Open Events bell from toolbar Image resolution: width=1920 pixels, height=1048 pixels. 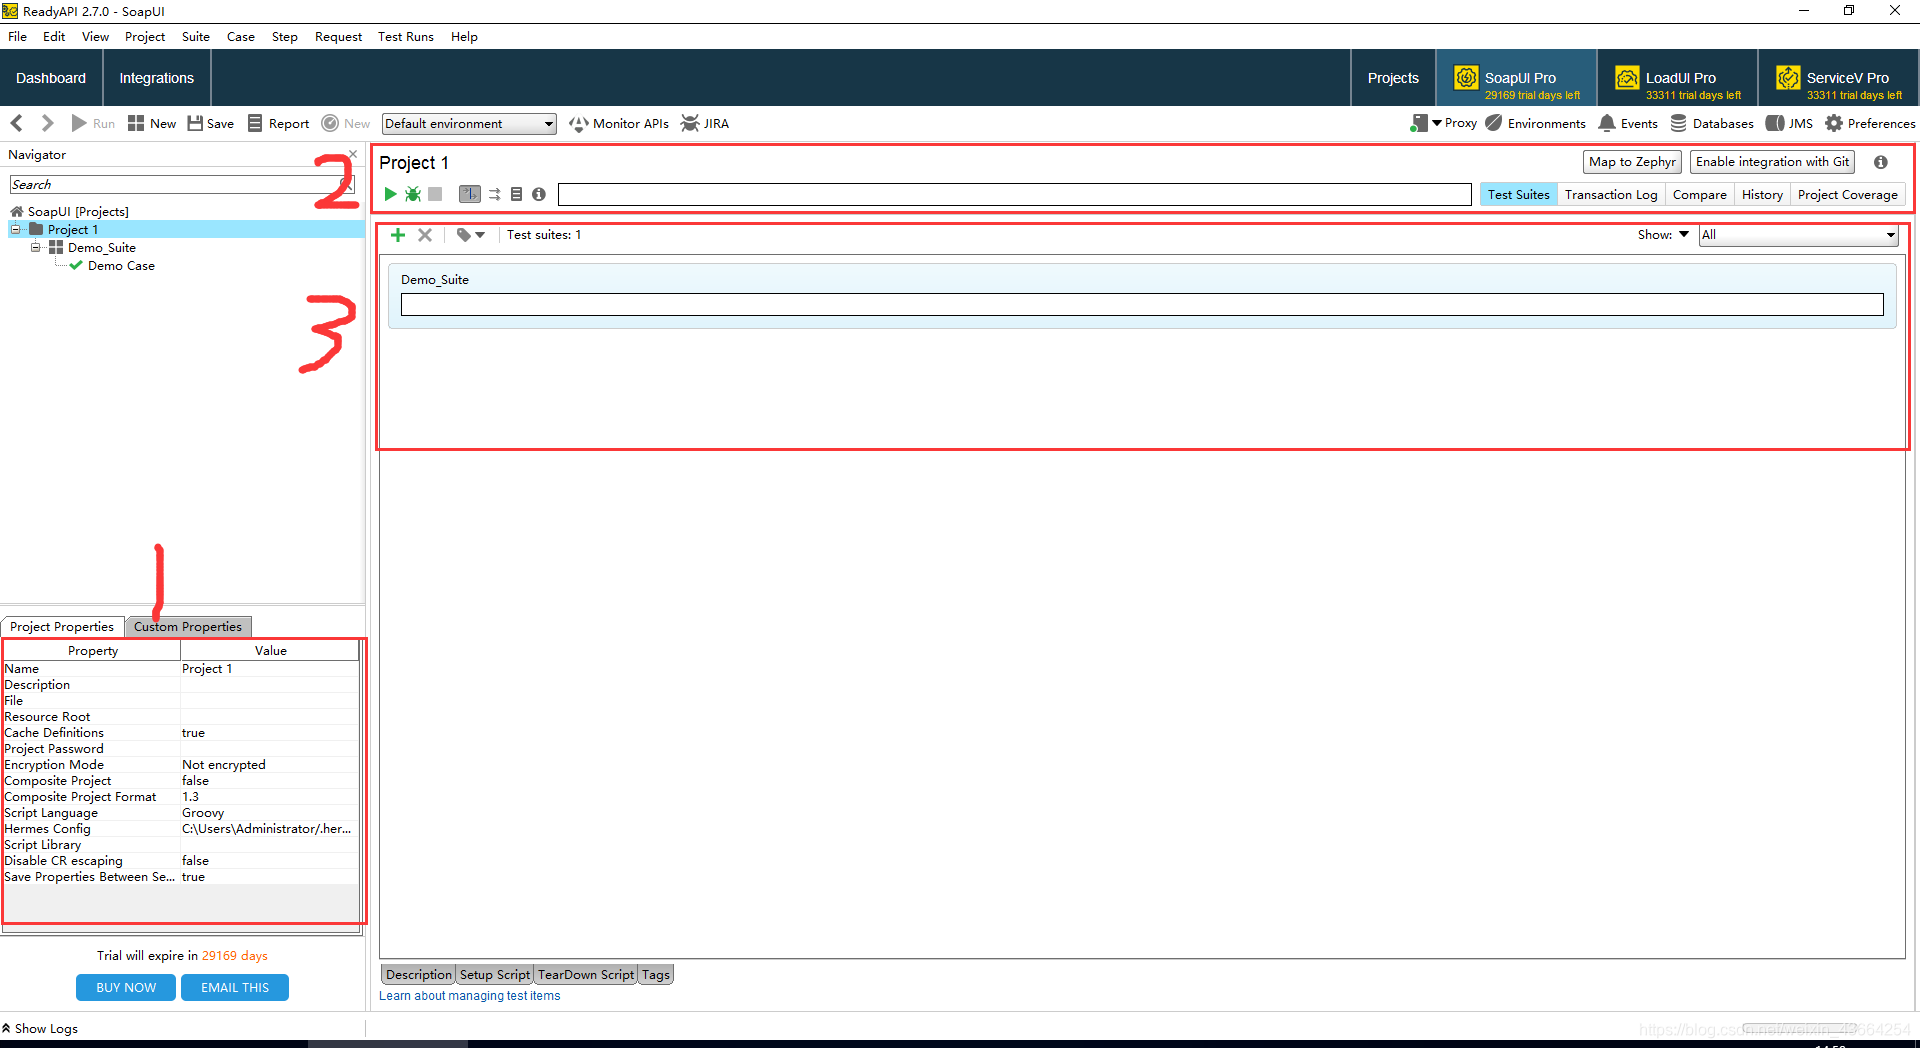click(1628, 123)
